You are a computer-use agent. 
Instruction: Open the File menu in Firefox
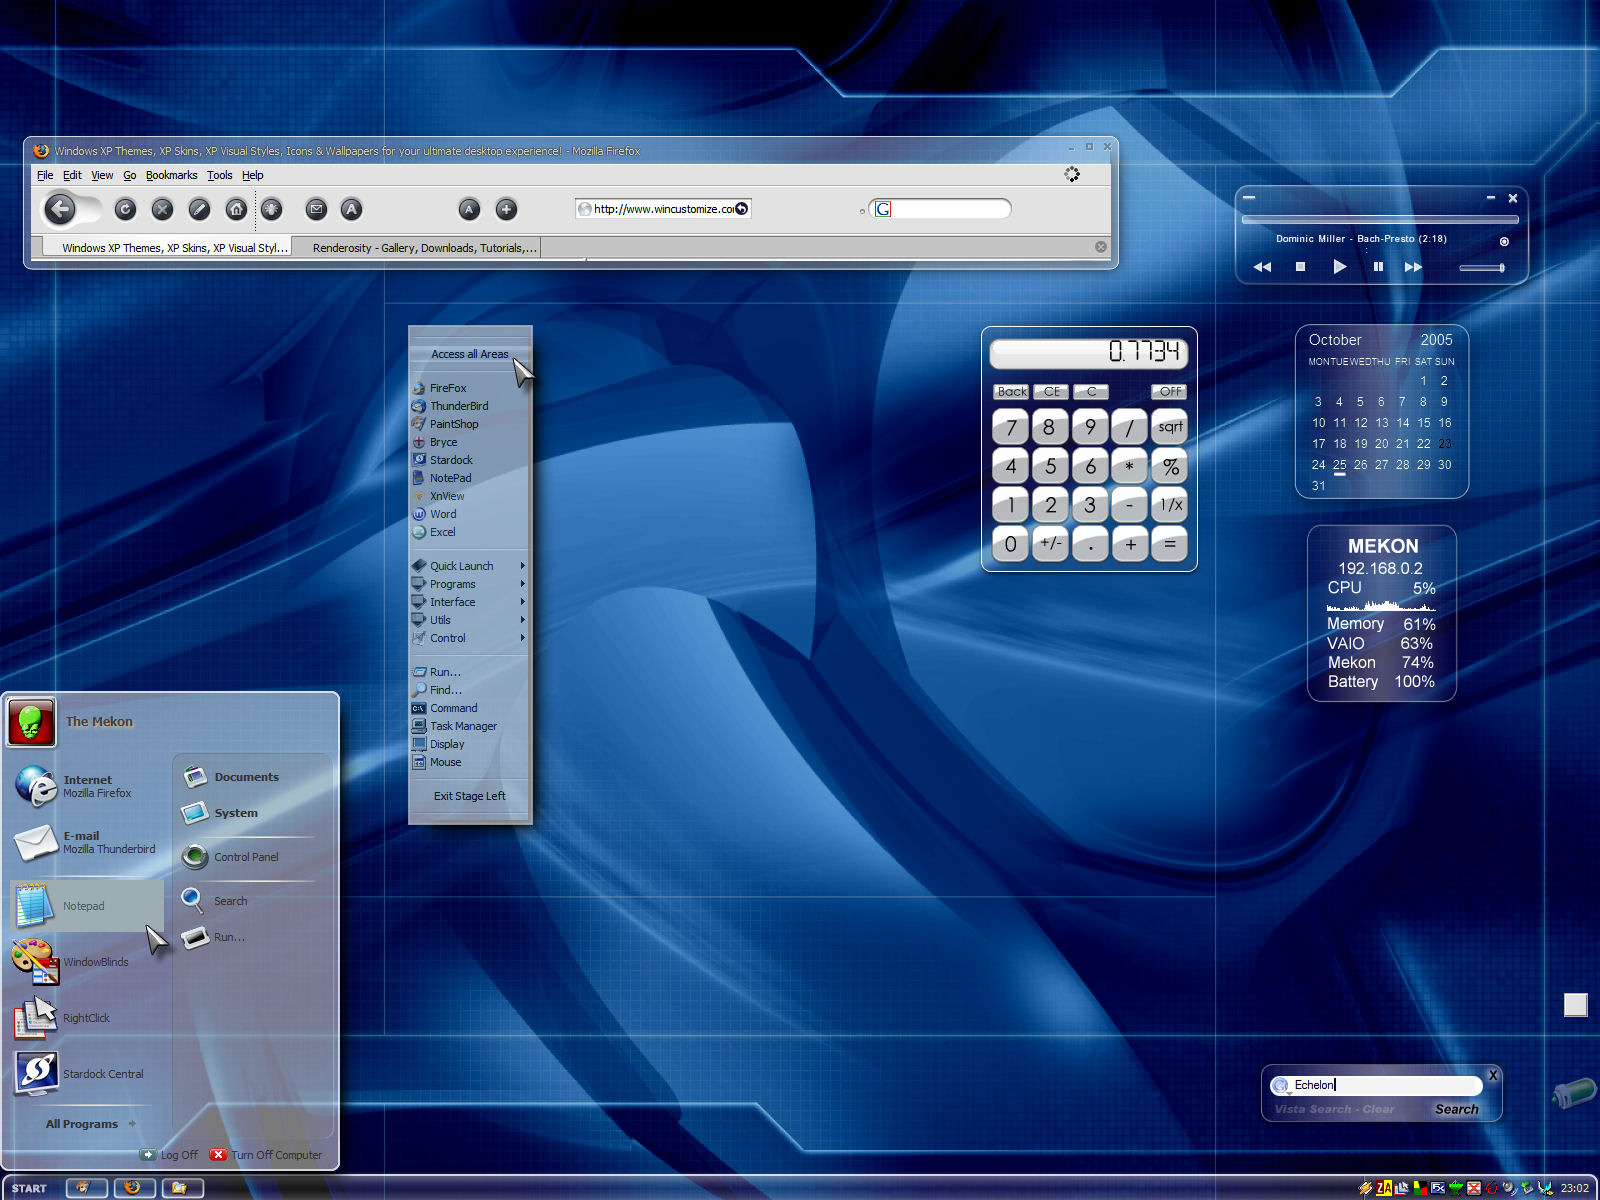[x=45, y=175]
